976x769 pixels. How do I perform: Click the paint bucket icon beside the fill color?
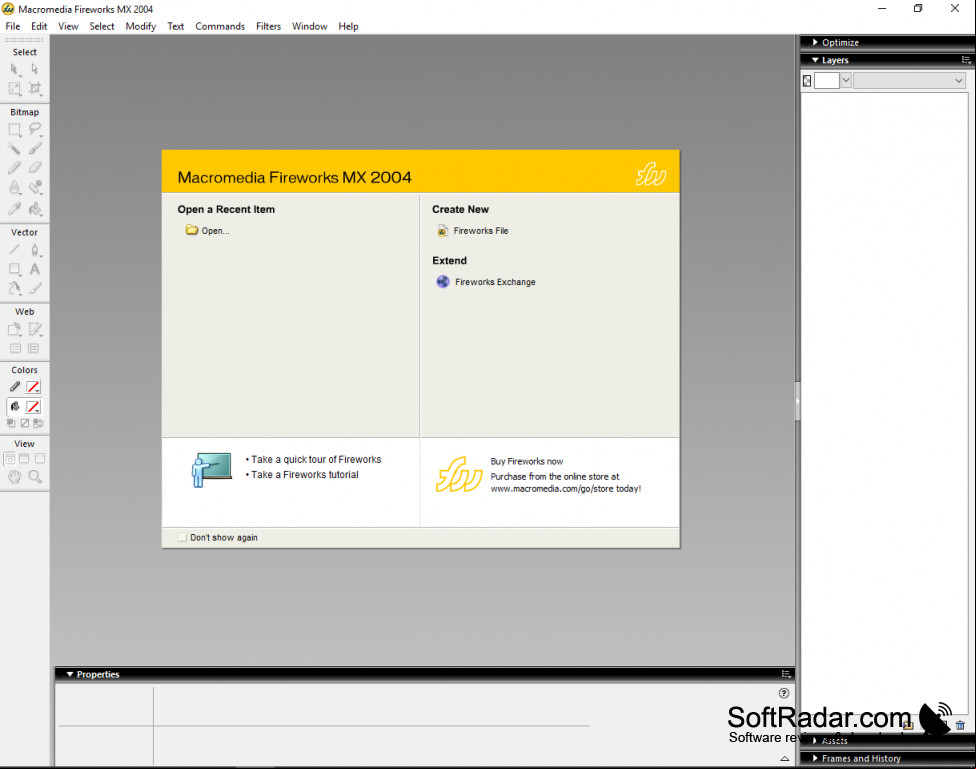pos(15,407)
